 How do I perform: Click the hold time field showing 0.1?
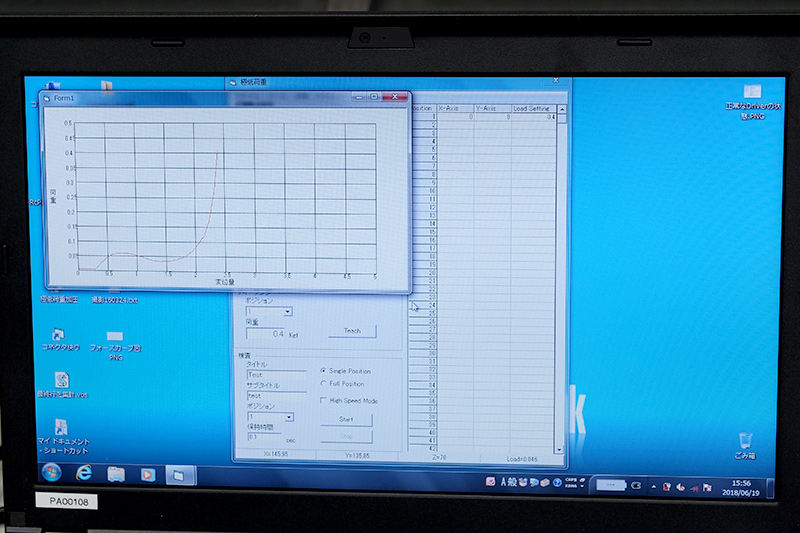[x=264, y=437]
